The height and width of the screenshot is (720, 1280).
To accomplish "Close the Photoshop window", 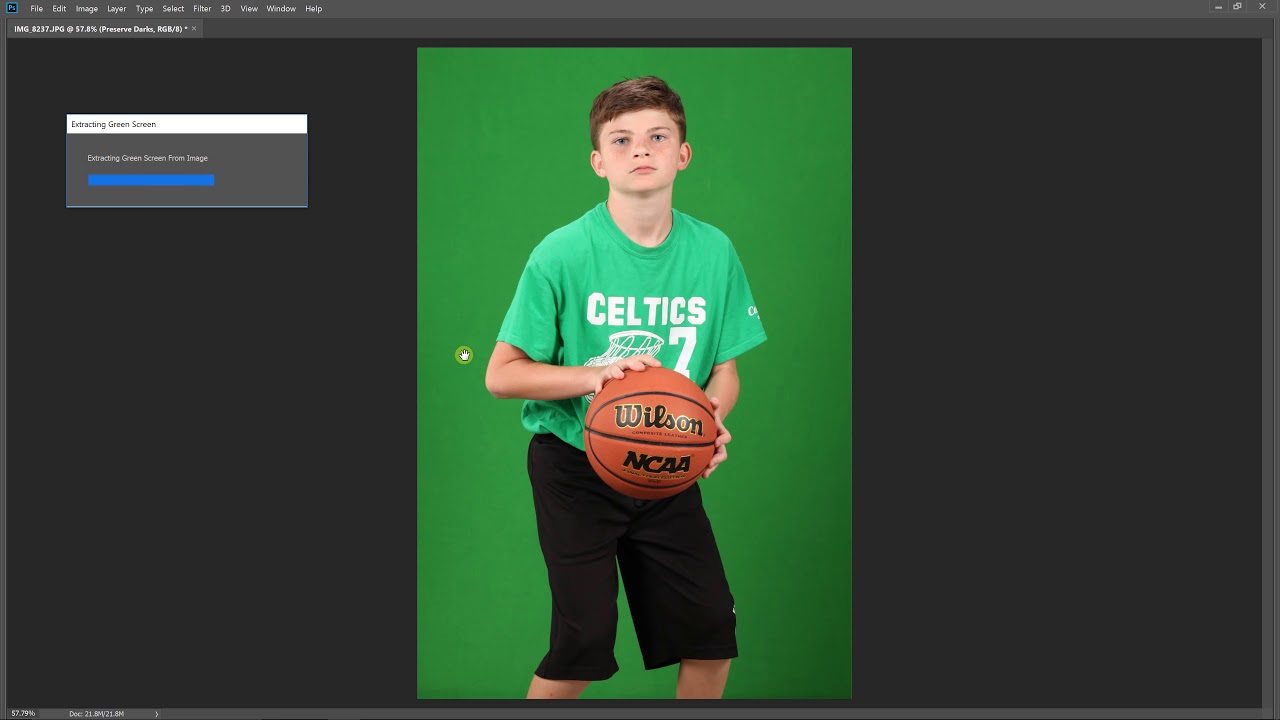I will click(x=1263, y=7).
